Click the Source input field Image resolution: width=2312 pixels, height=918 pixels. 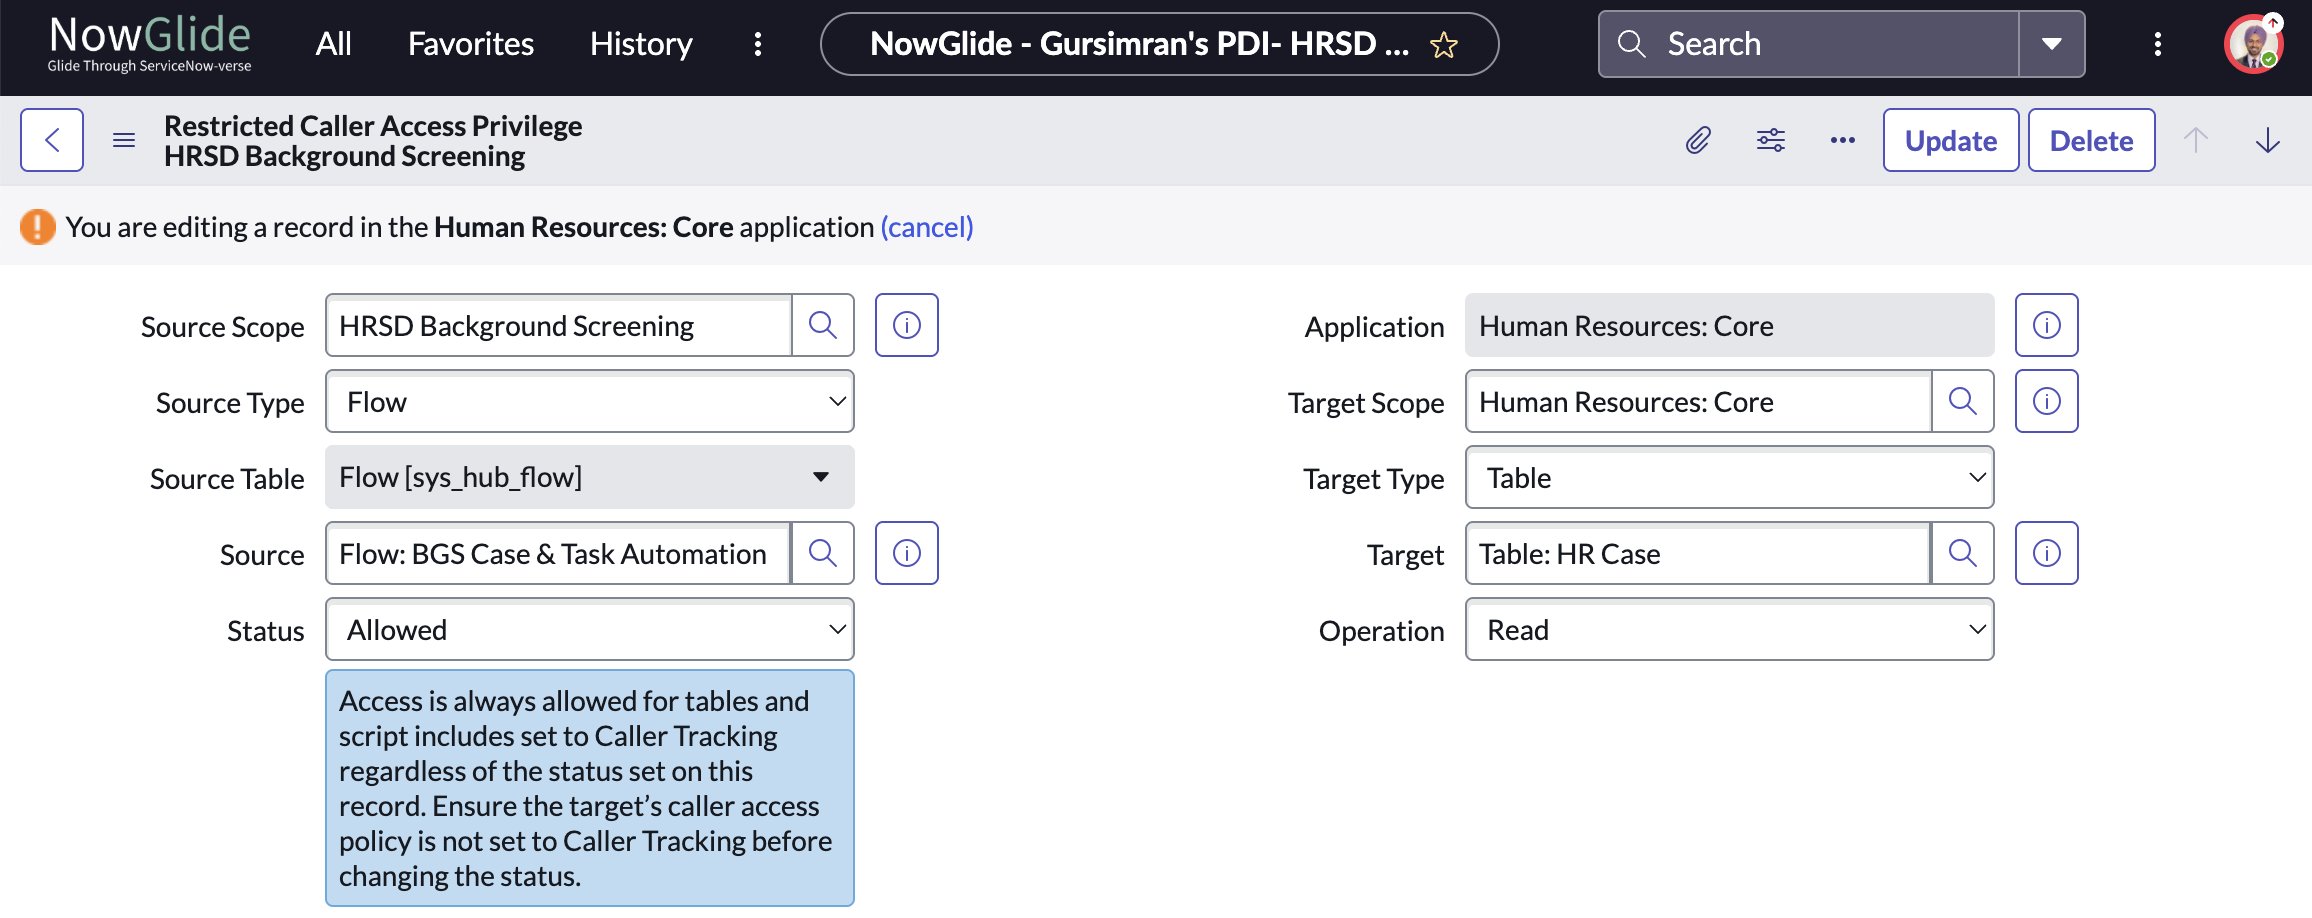[x=558, y=553]
